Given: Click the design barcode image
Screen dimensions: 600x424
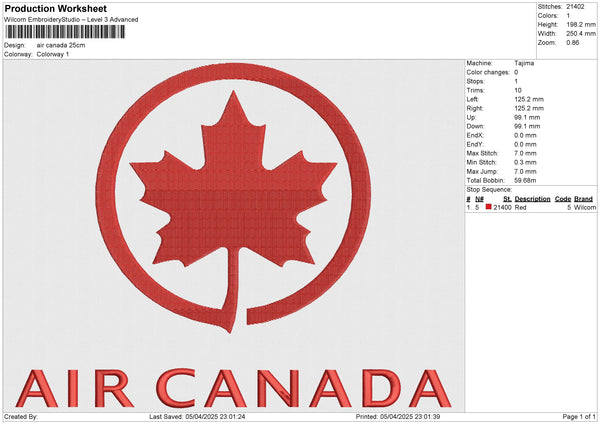Looking at the screenshot, I should pos(65,32).
